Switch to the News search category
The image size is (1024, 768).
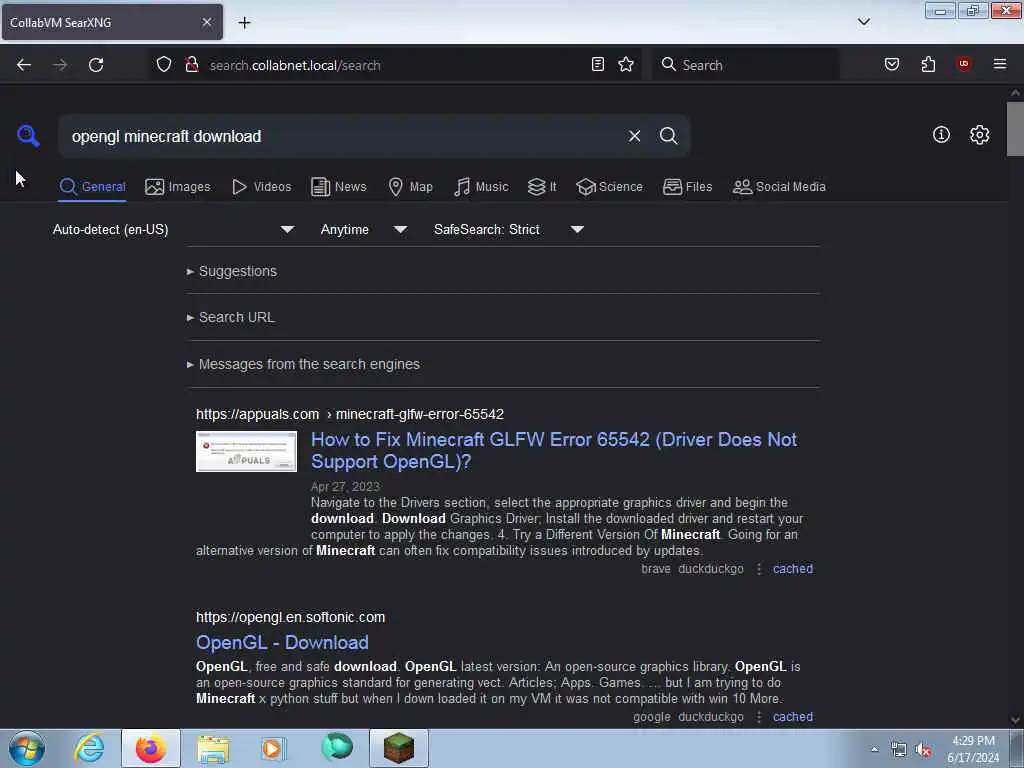[x=339, y=187]
